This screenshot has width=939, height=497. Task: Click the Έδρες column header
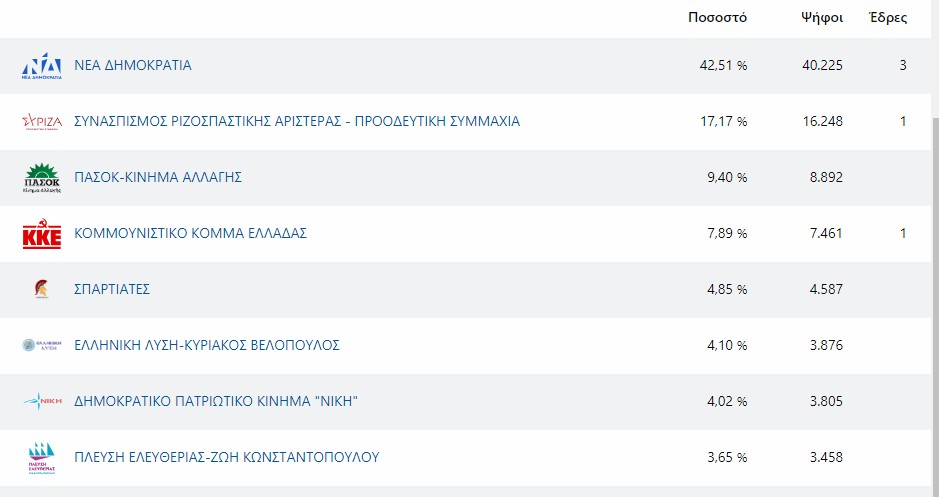pos(888,17)
